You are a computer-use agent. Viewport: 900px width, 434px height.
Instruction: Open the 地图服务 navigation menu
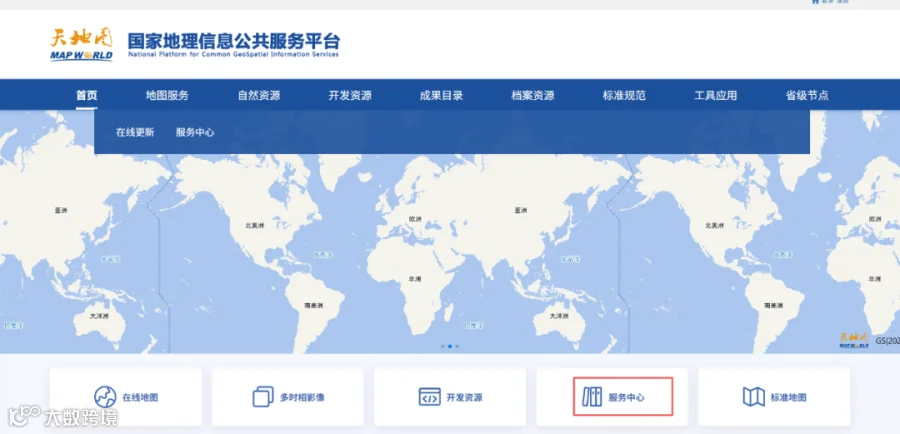click(x=167, y=95)
